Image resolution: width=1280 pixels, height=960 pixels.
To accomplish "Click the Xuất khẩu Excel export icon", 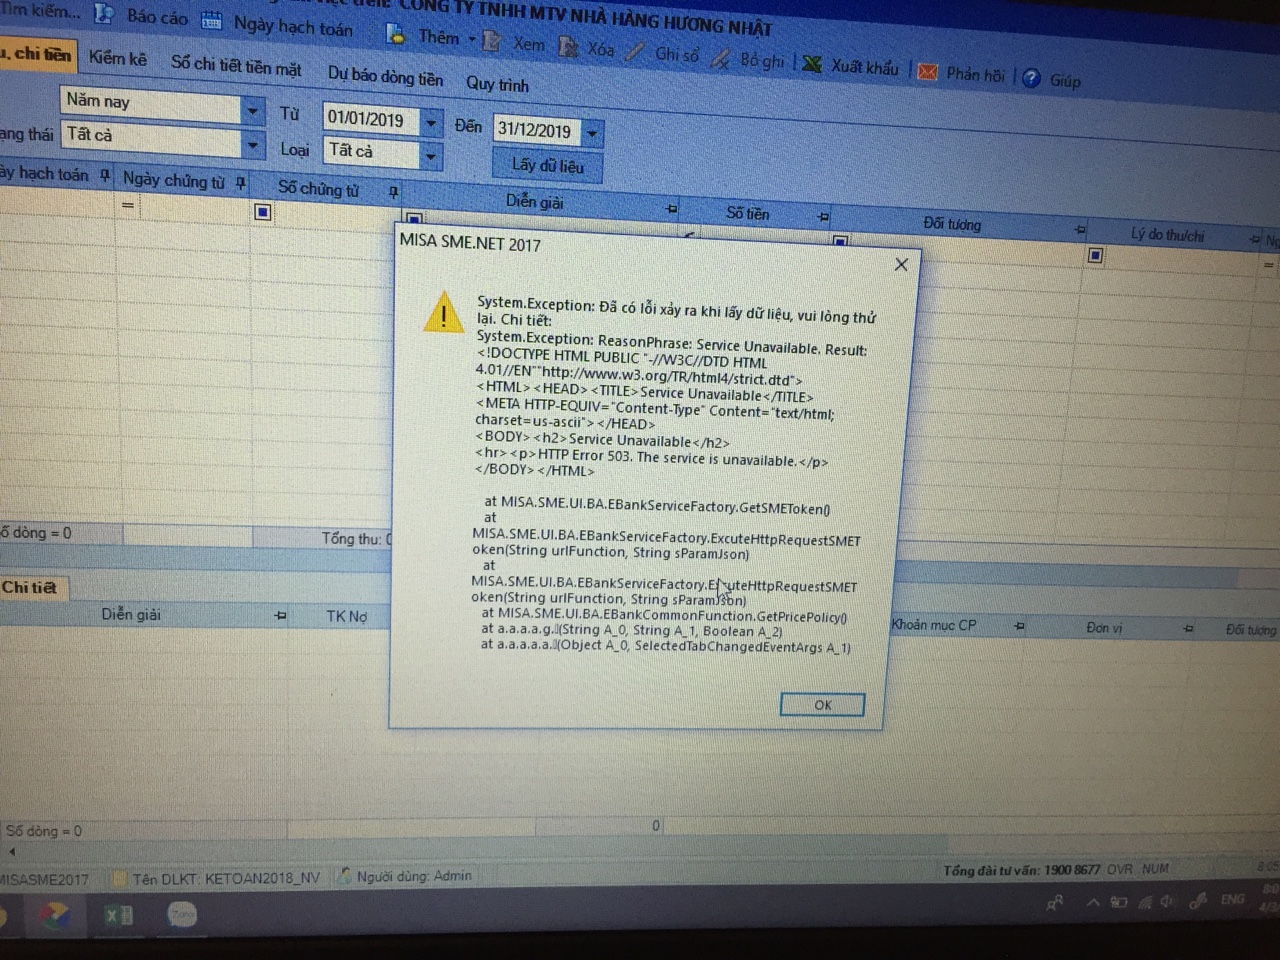I will tap(812, 64).
